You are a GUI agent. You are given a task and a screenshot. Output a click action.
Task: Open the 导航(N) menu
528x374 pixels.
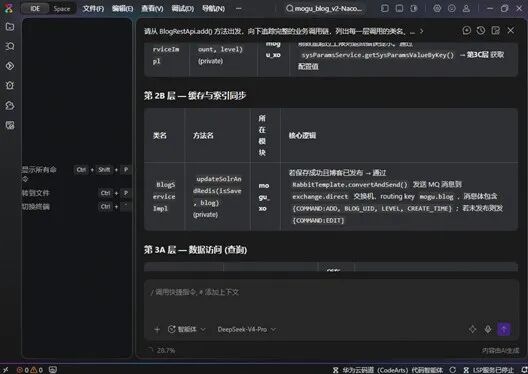coord(213,8)
